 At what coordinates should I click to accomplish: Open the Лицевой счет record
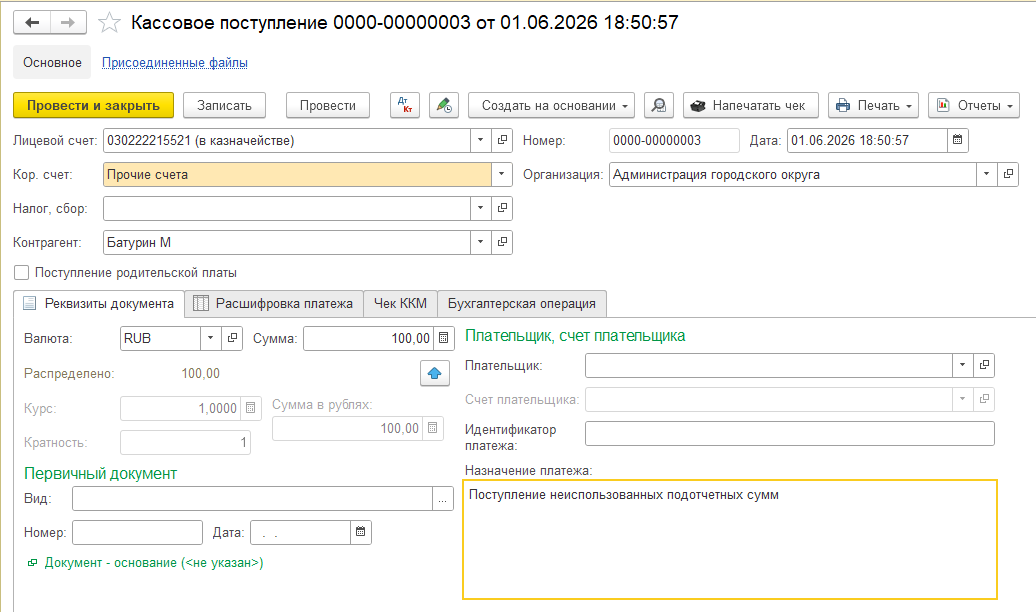(502, 140)
